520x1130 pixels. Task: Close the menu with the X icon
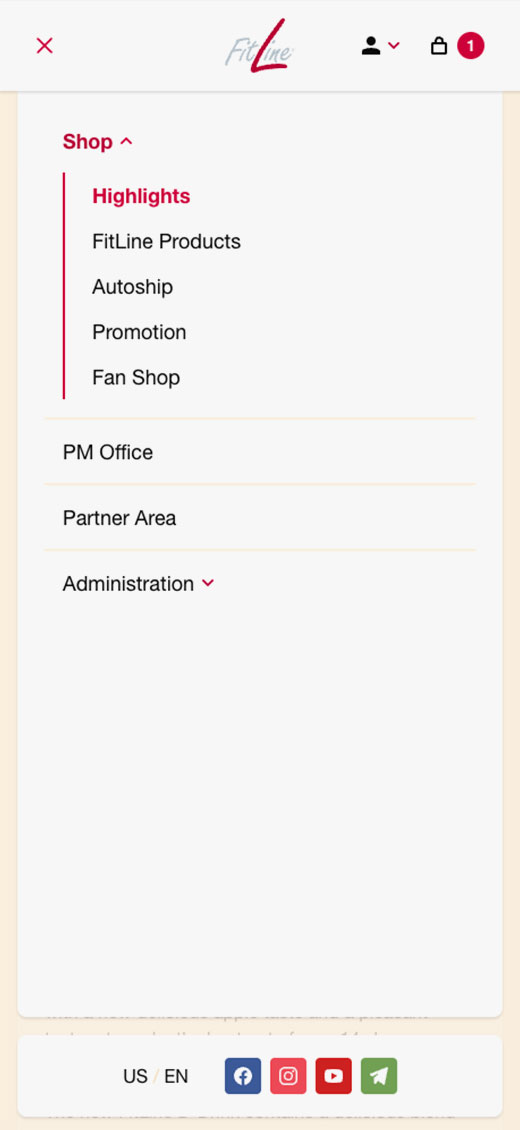pyautogui.click(x=45, y=45)
